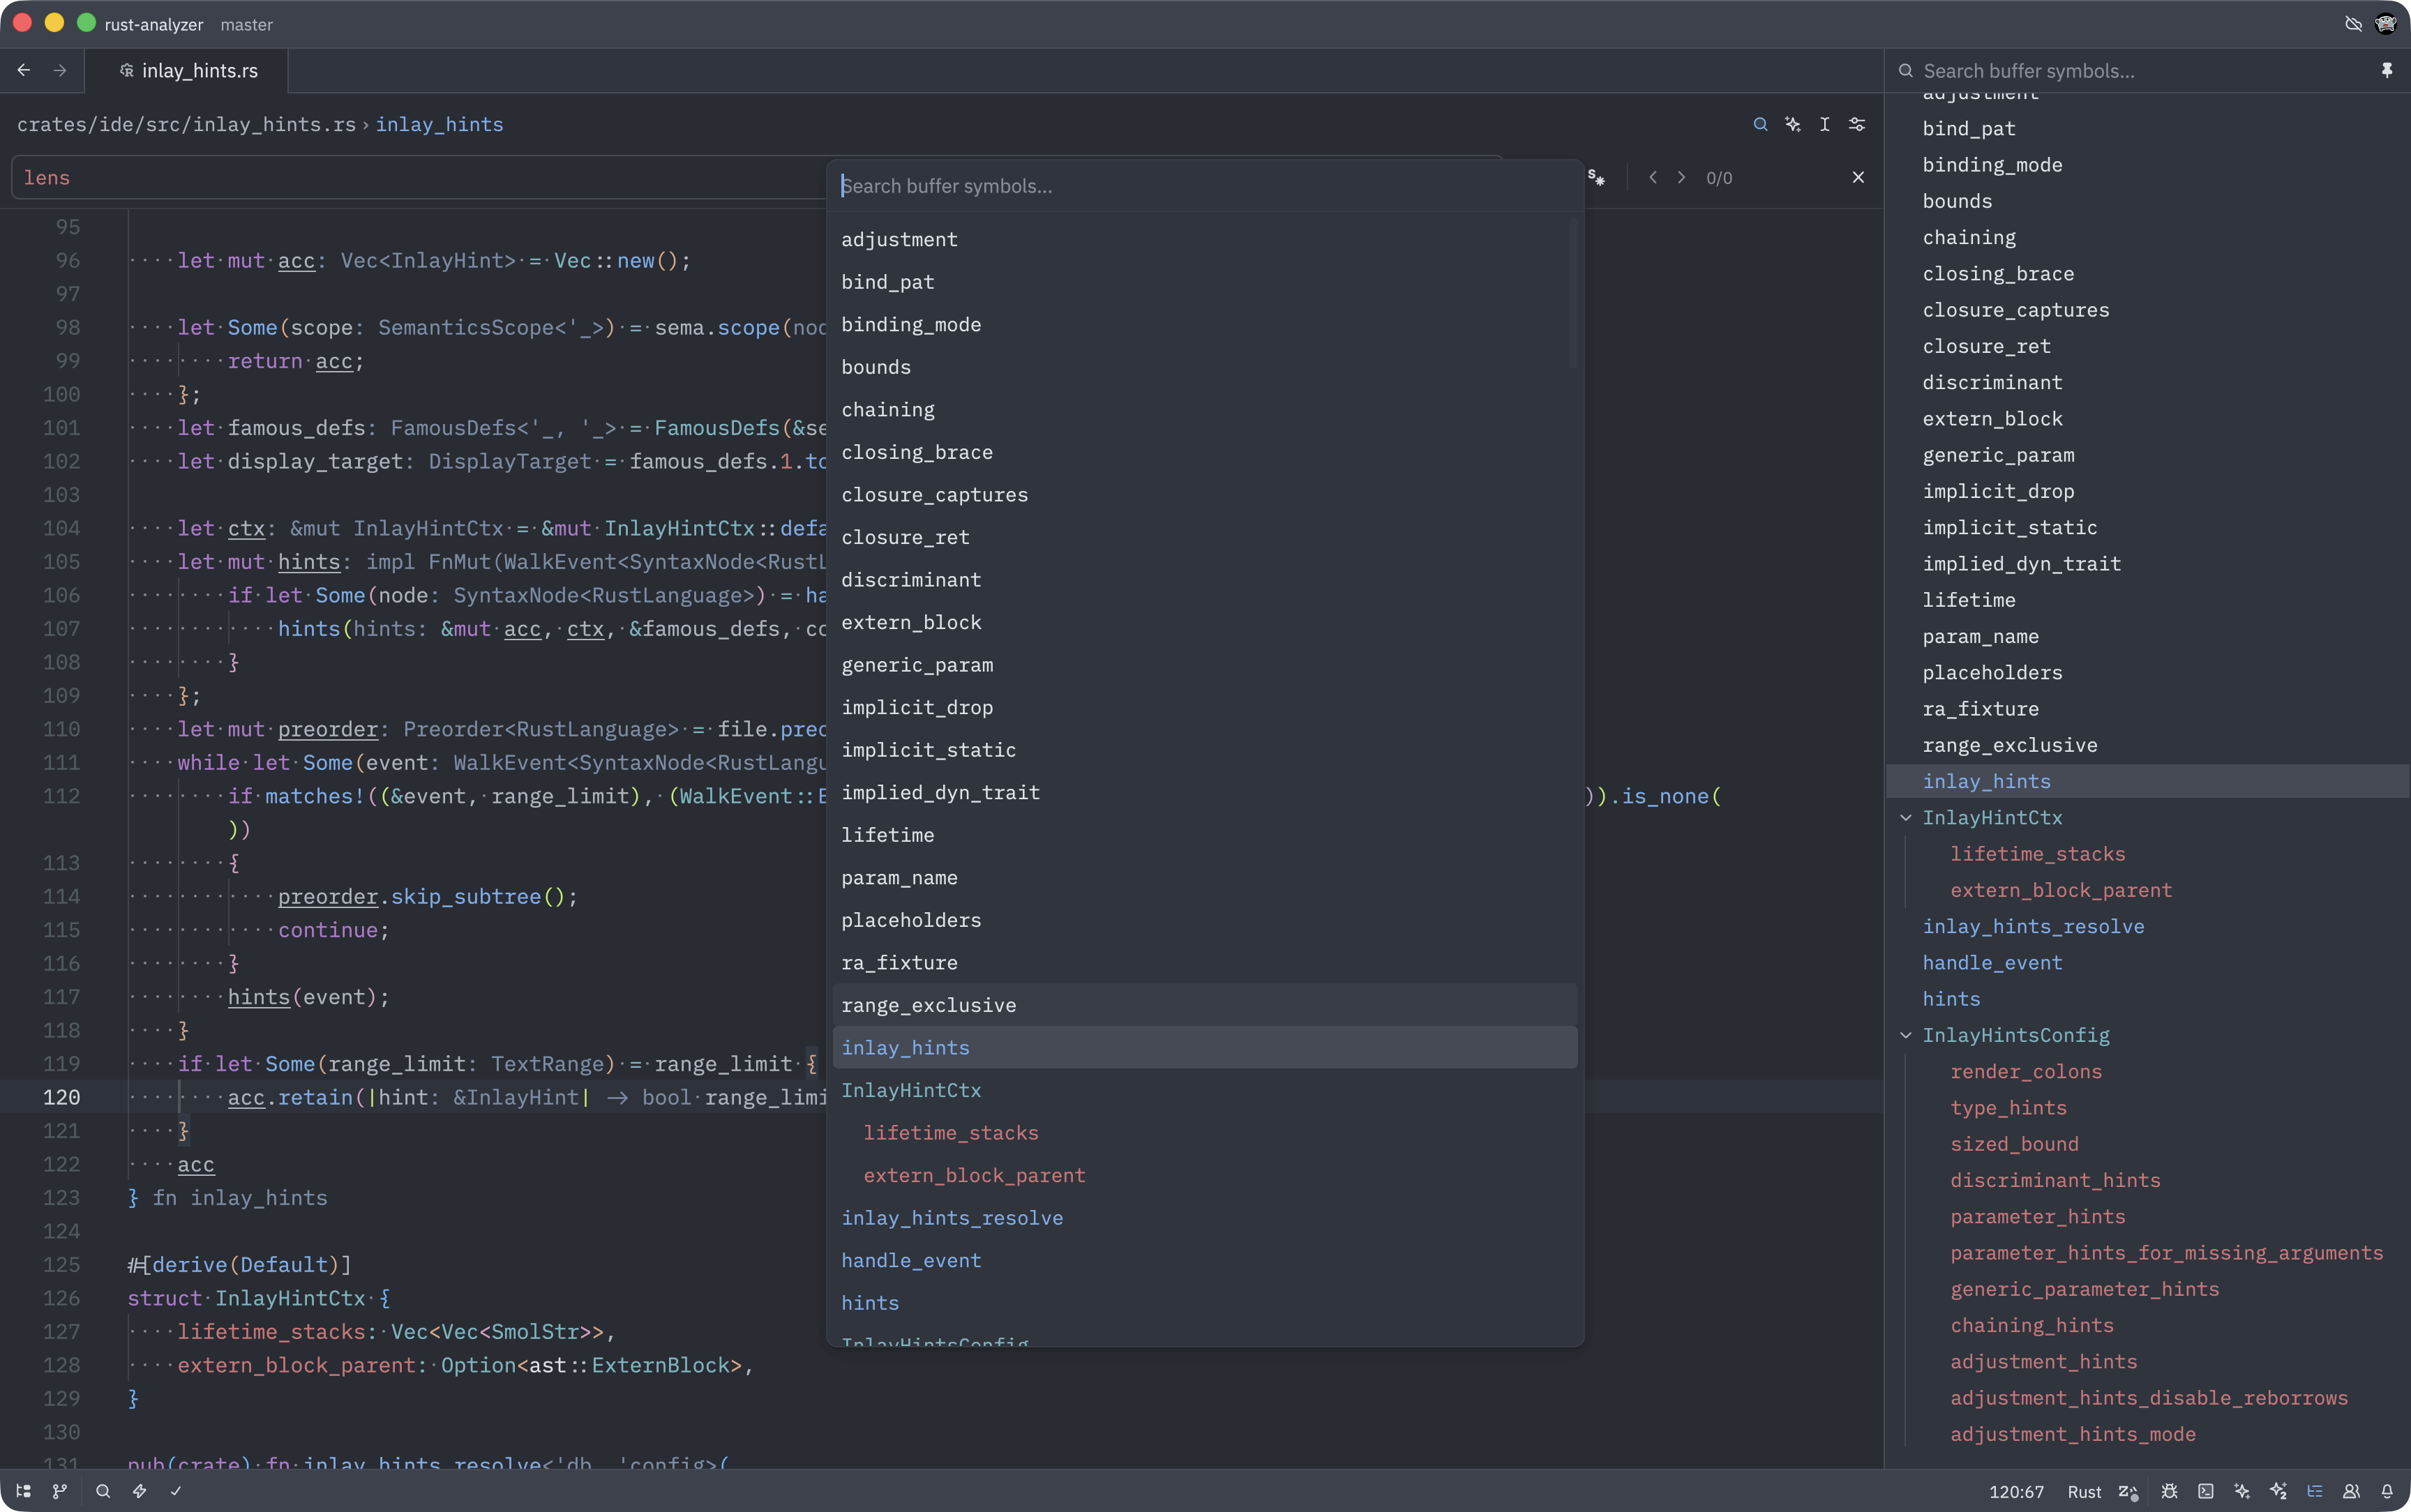This screenshot has height=1512, width=2411.
Task: Go to next search match arrow
Action: 1682,177
